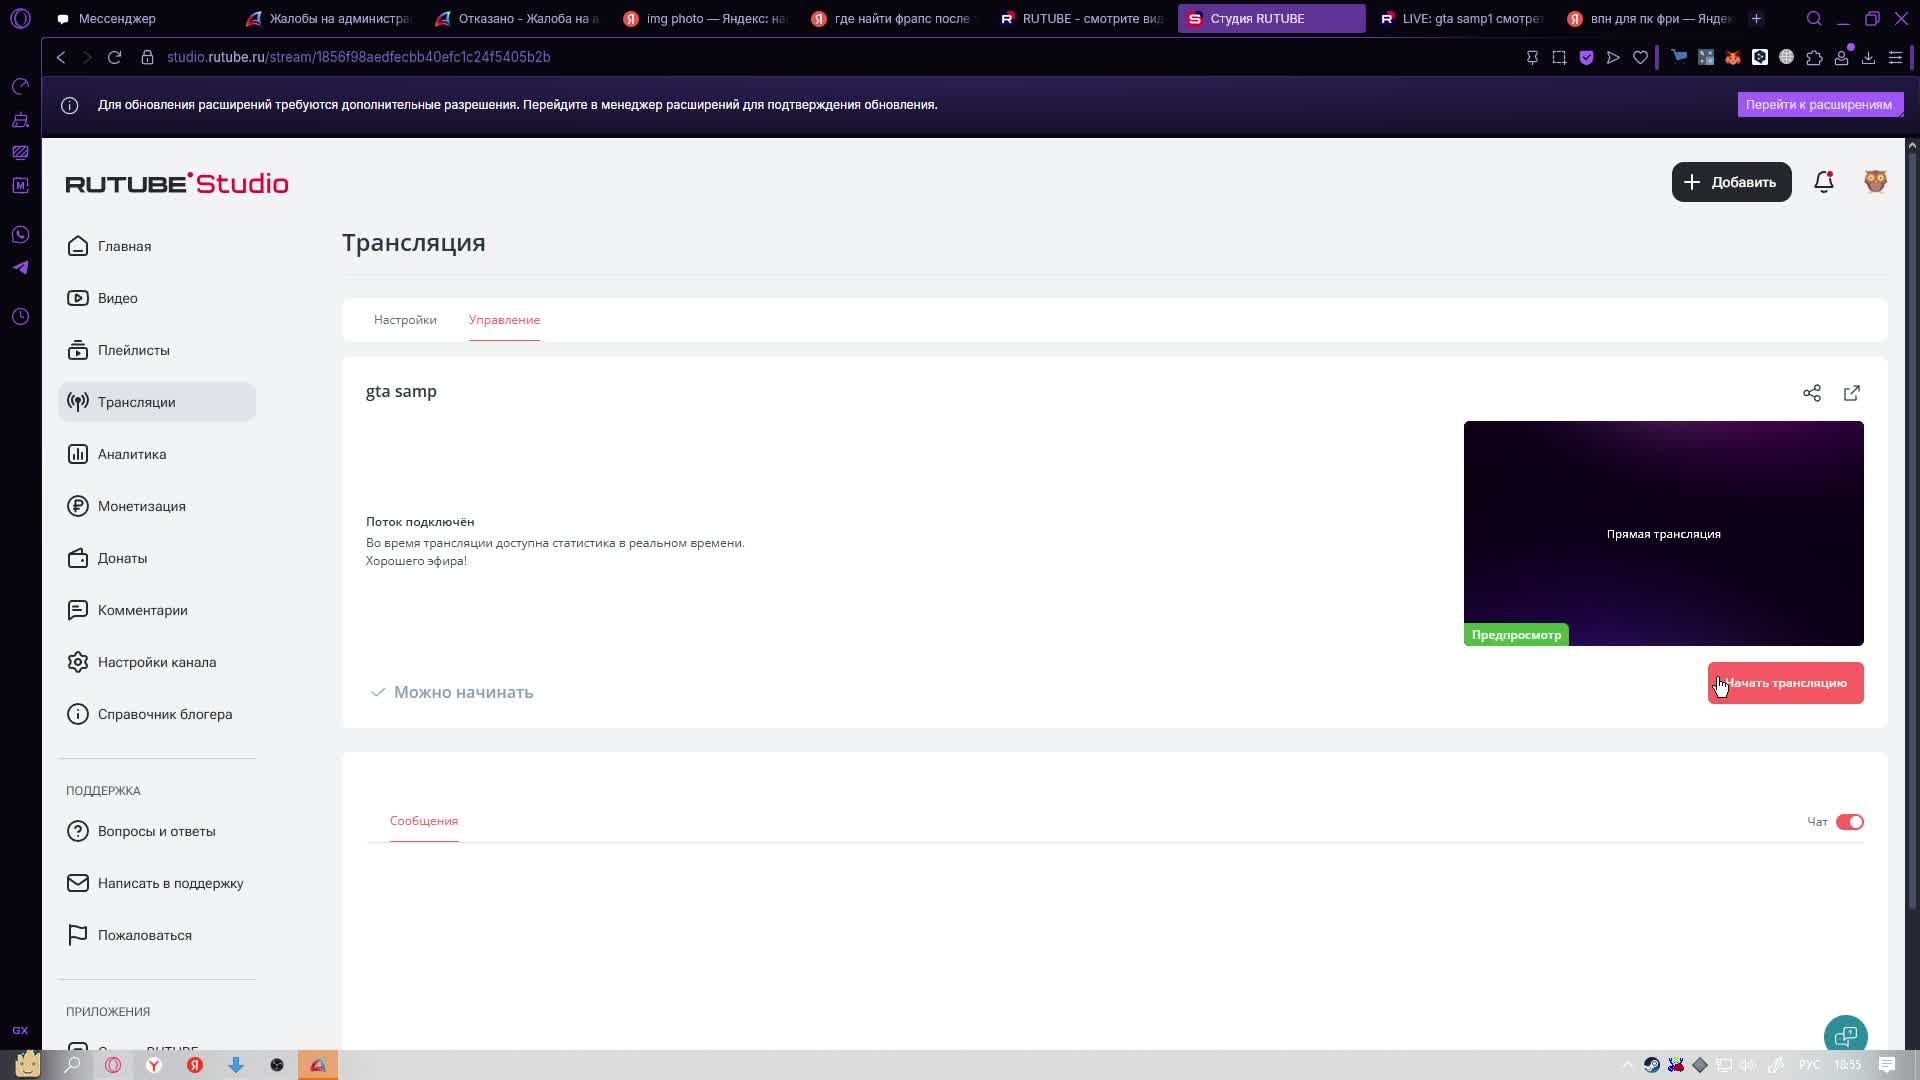
Task: Open Аналитика in the sidebar
Action: pyautogui.click(x=131, y=454)
